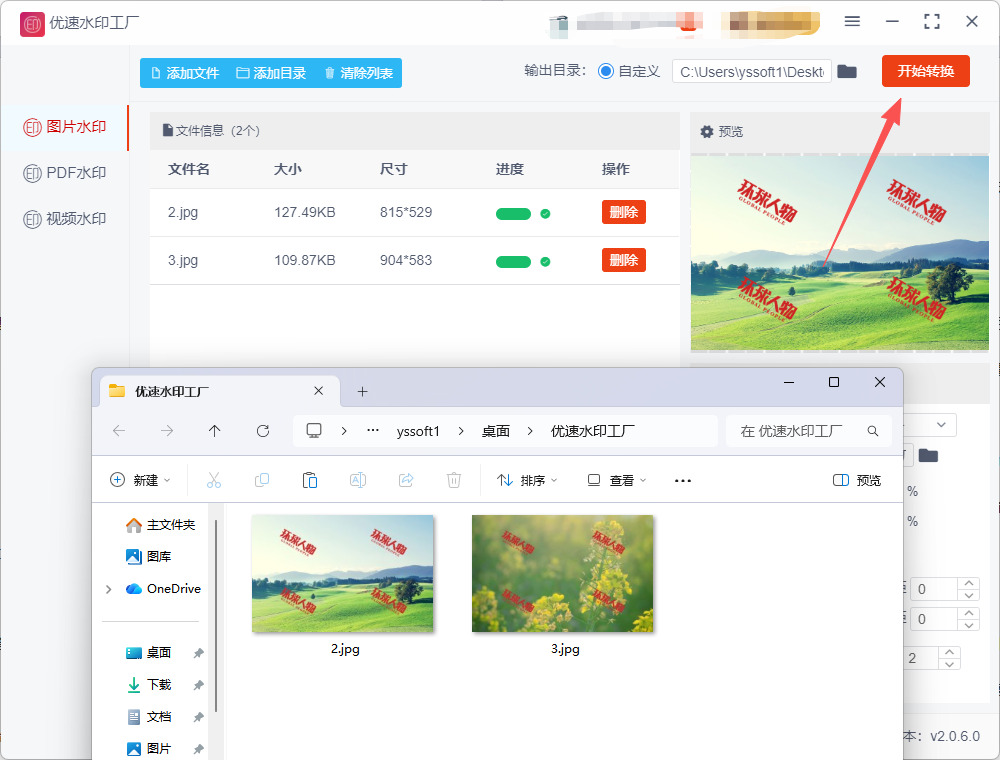This screenshot has width=1000, height=760.
Task: Toggle the 预览 preview pane in Explorer
Action: (x=857, y=480)
